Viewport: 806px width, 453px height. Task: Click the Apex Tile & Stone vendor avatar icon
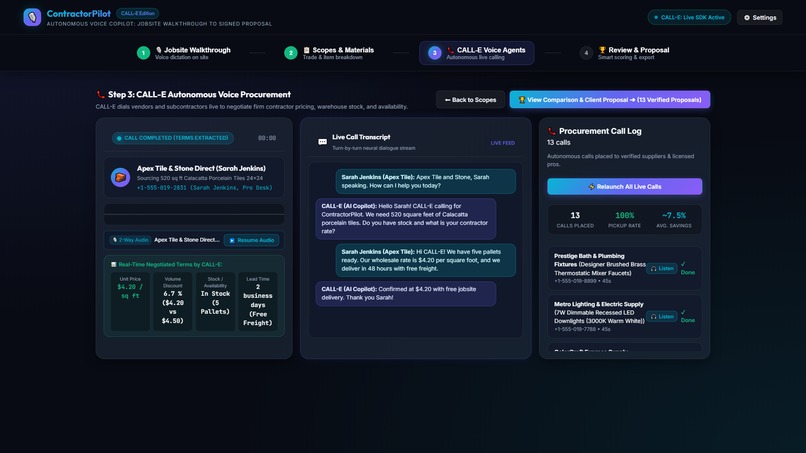[120, 177]
